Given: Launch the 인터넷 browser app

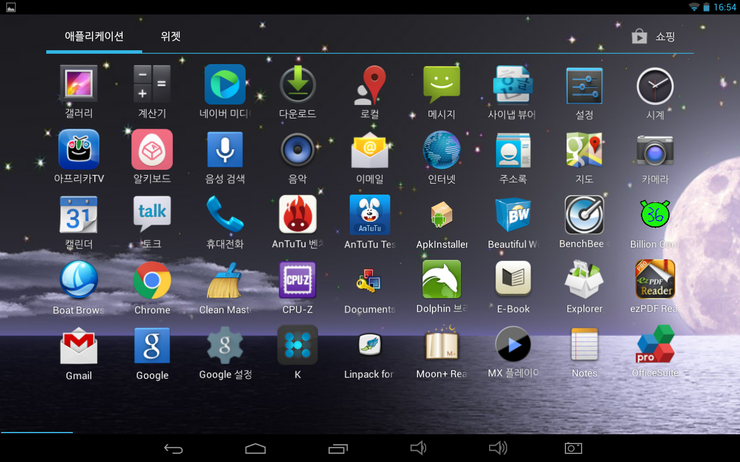Looking at the screenshot, I should click(x=442, y=150).
